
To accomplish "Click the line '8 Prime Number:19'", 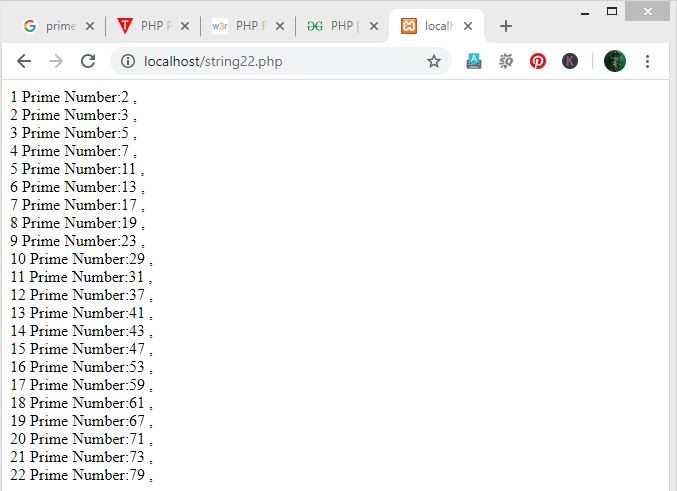I will (77, 223).
